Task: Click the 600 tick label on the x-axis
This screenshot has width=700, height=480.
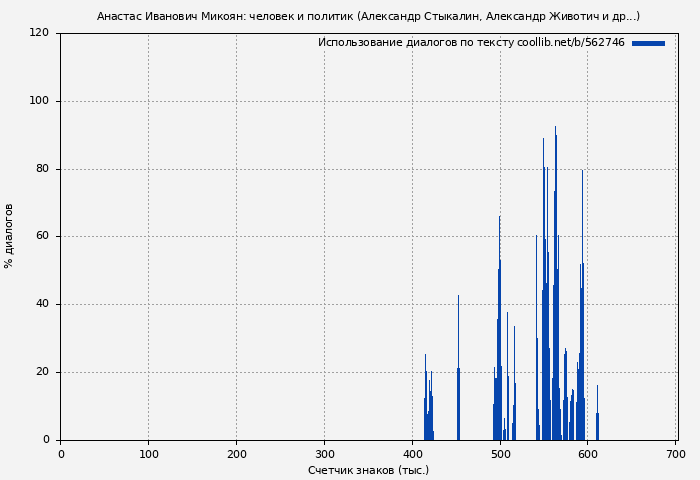Action: [588, 454]
